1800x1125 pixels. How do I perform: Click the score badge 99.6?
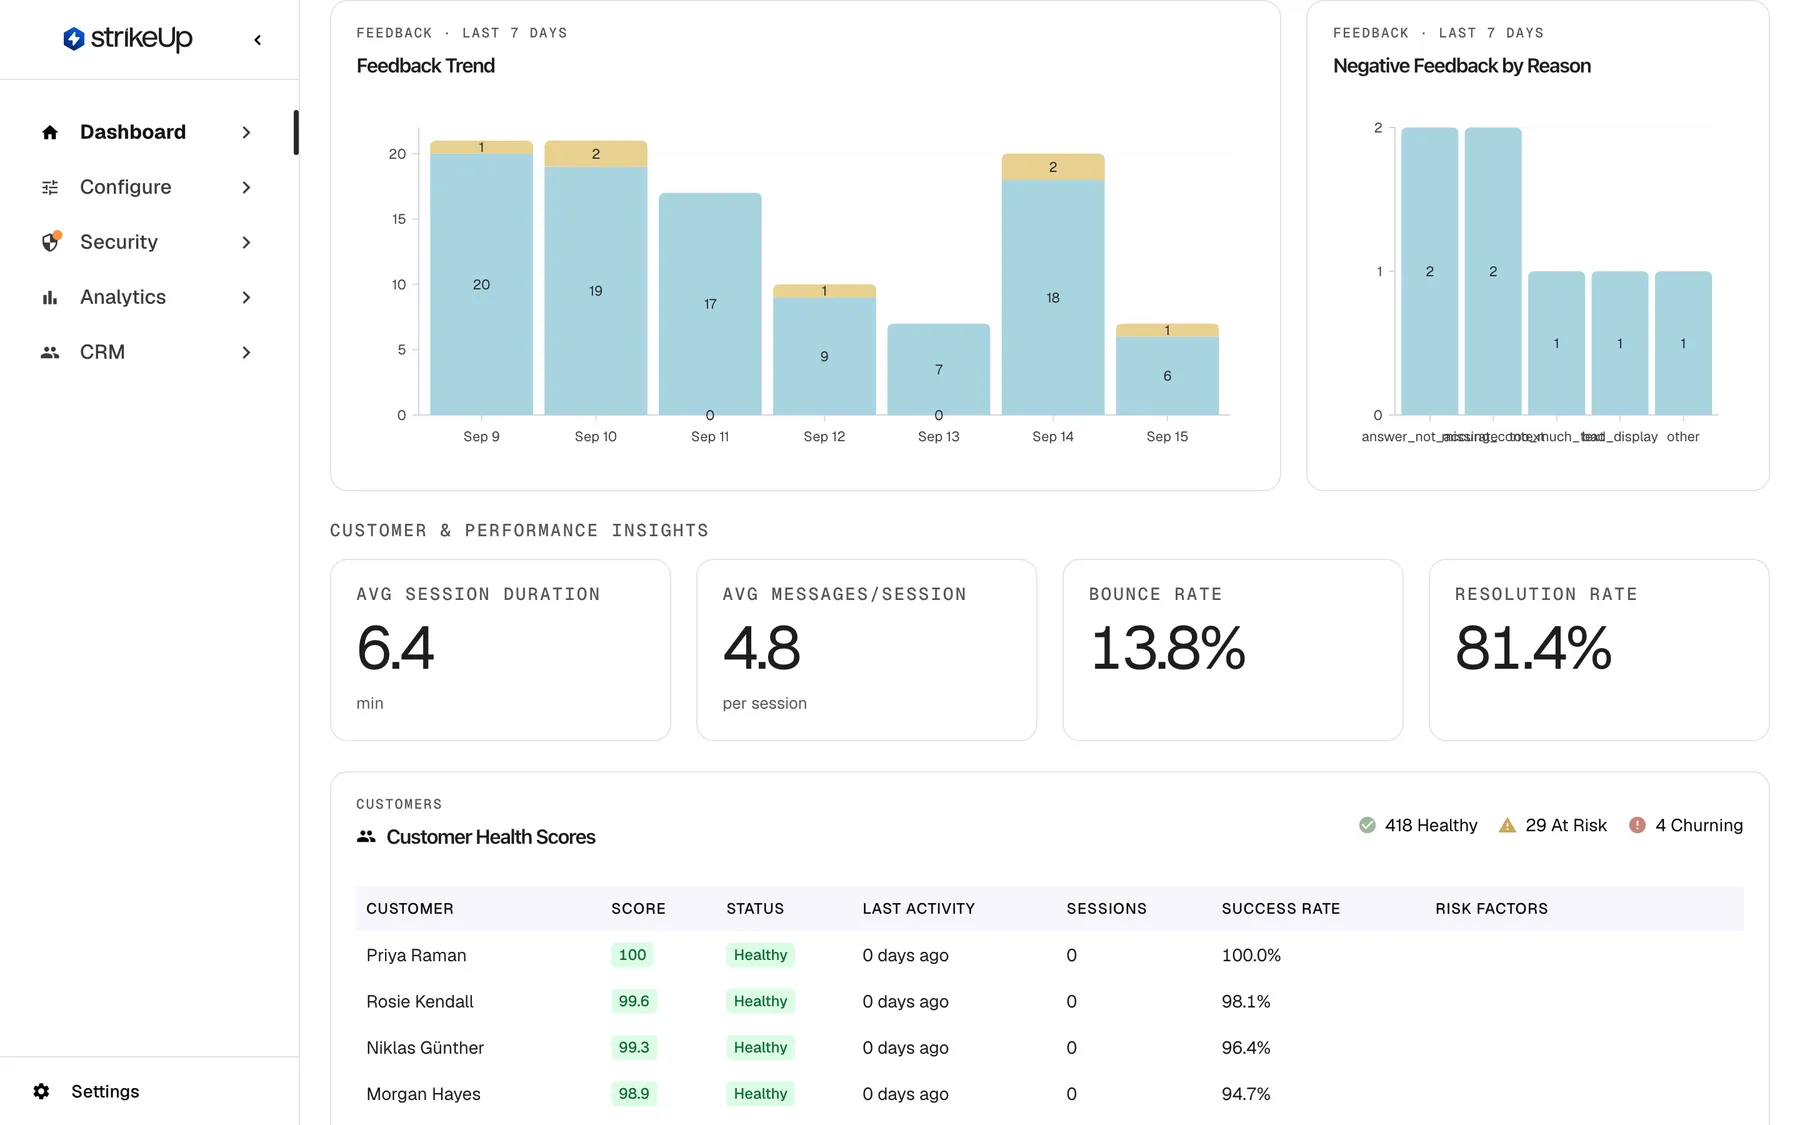click(x=634, y=1001)
